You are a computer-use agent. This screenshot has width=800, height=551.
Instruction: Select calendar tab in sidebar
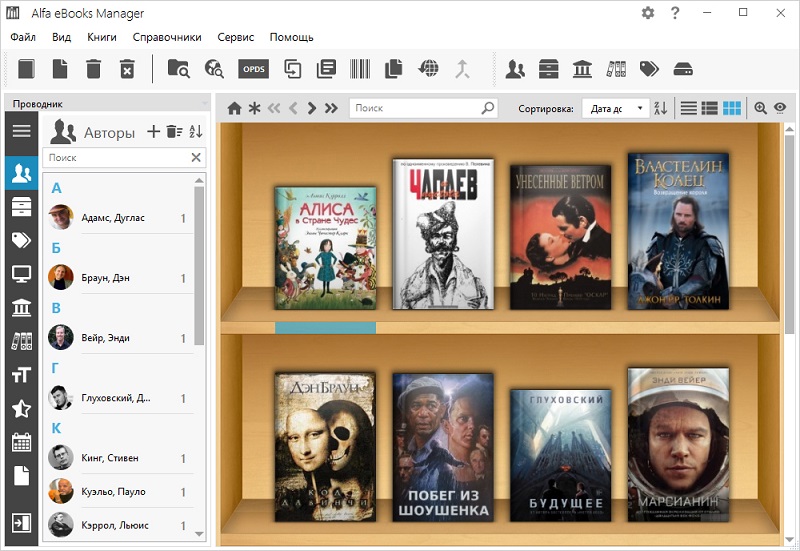click(21, 442)
